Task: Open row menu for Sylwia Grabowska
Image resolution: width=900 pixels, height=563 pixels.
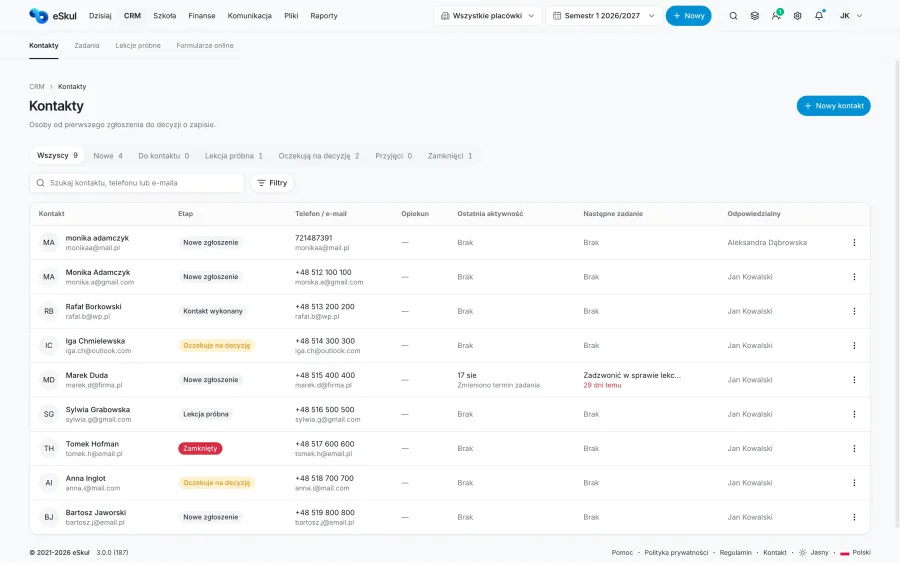Action: coord(854,414)
